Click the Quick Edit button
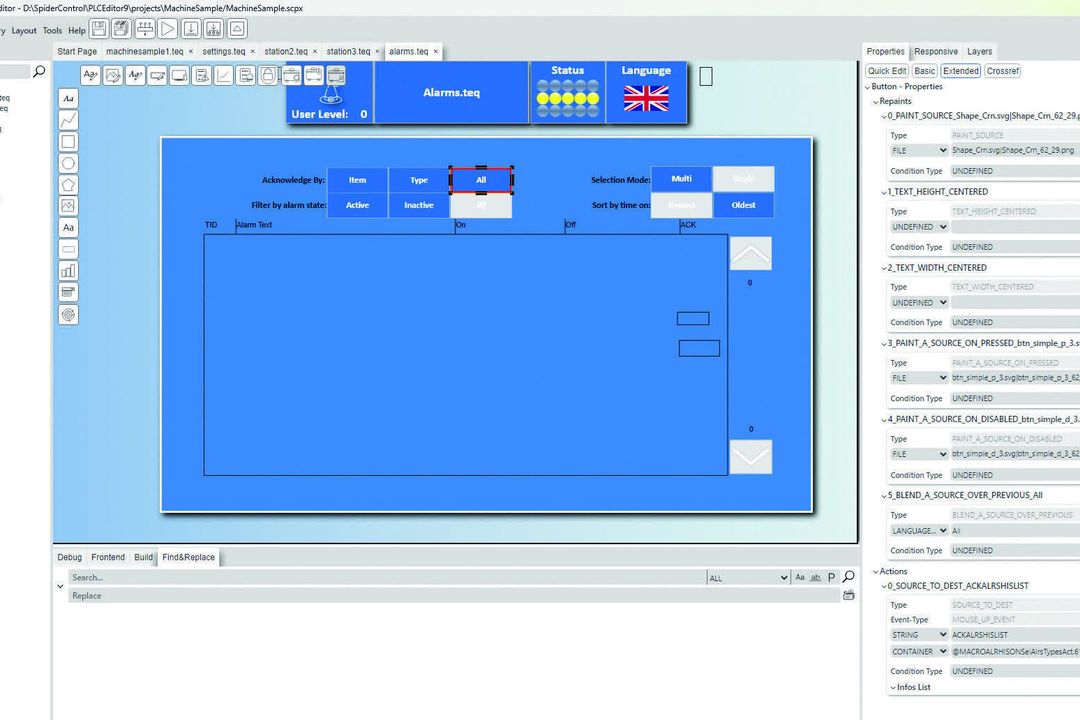Screen dimensions: 1080x720 click(x=886, y=70)
